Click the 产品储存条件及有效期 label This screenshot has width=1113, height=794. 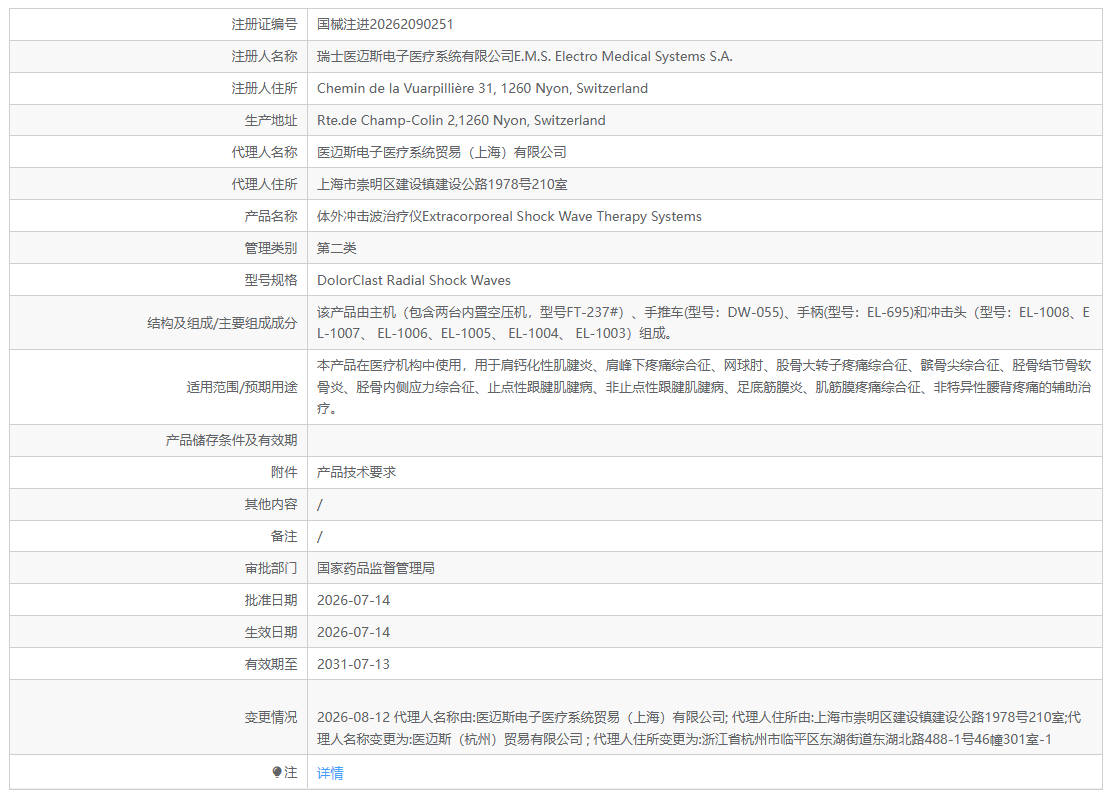click(x=231, y=440)
